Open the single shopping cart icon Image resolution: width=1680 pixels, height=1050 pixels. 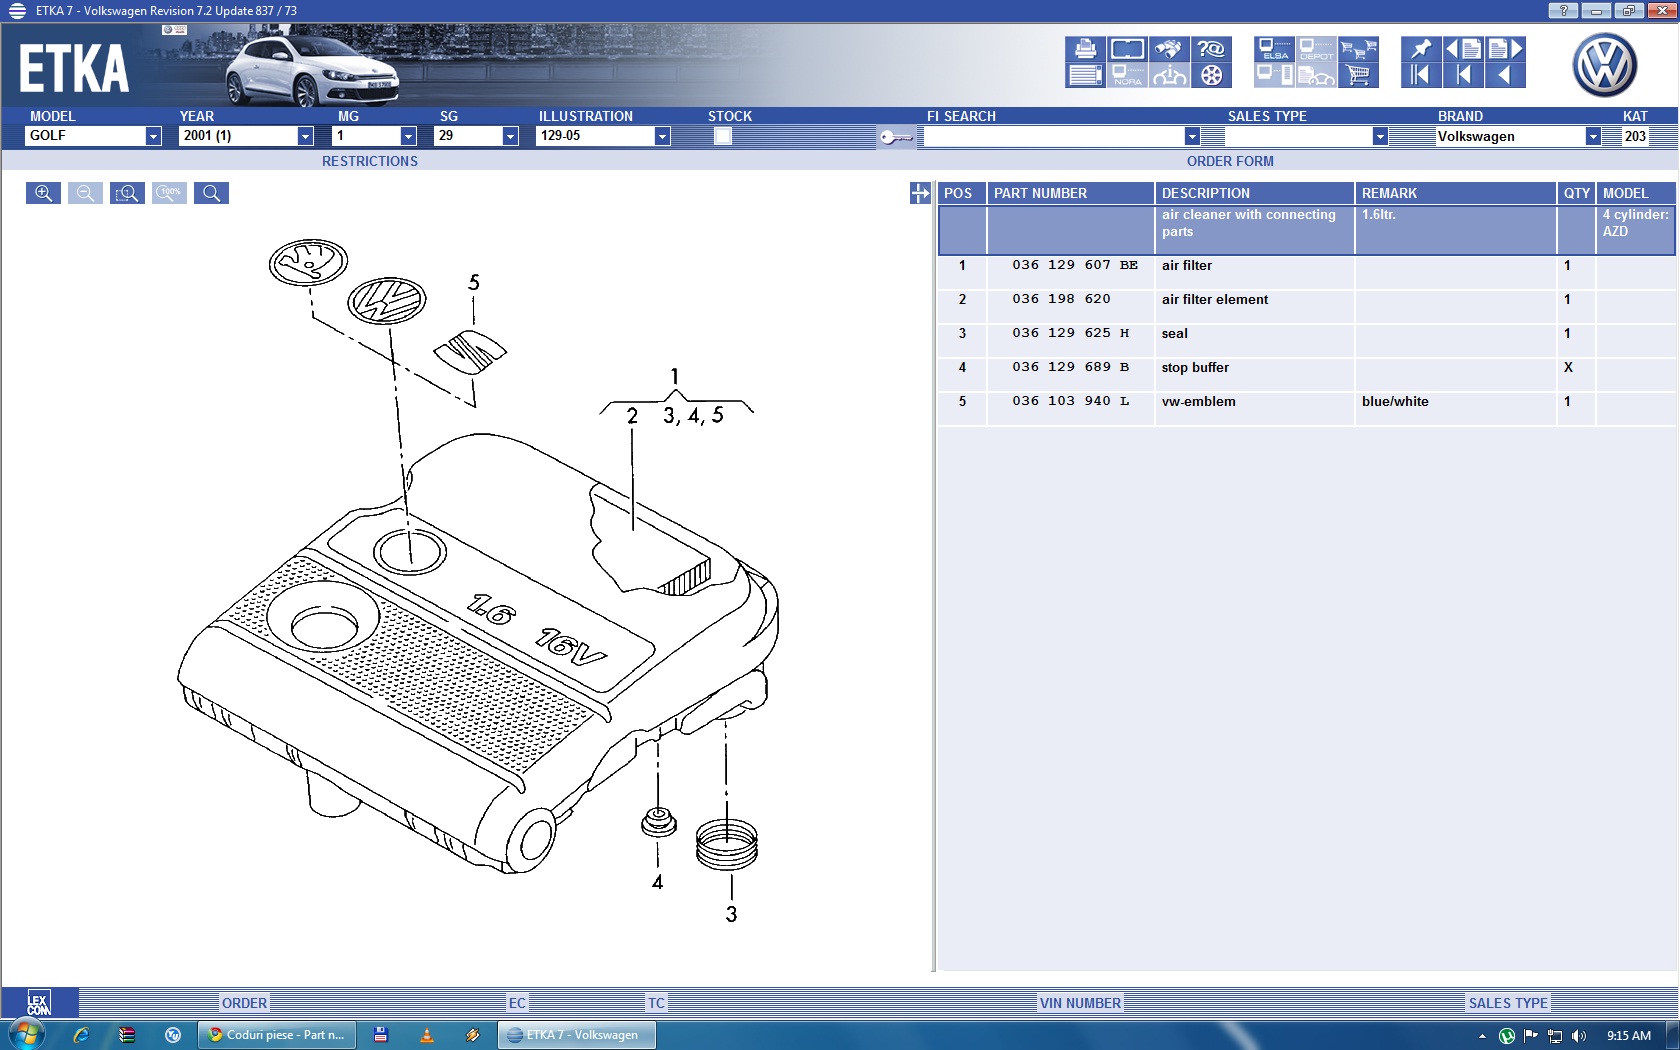[1358, 75]
